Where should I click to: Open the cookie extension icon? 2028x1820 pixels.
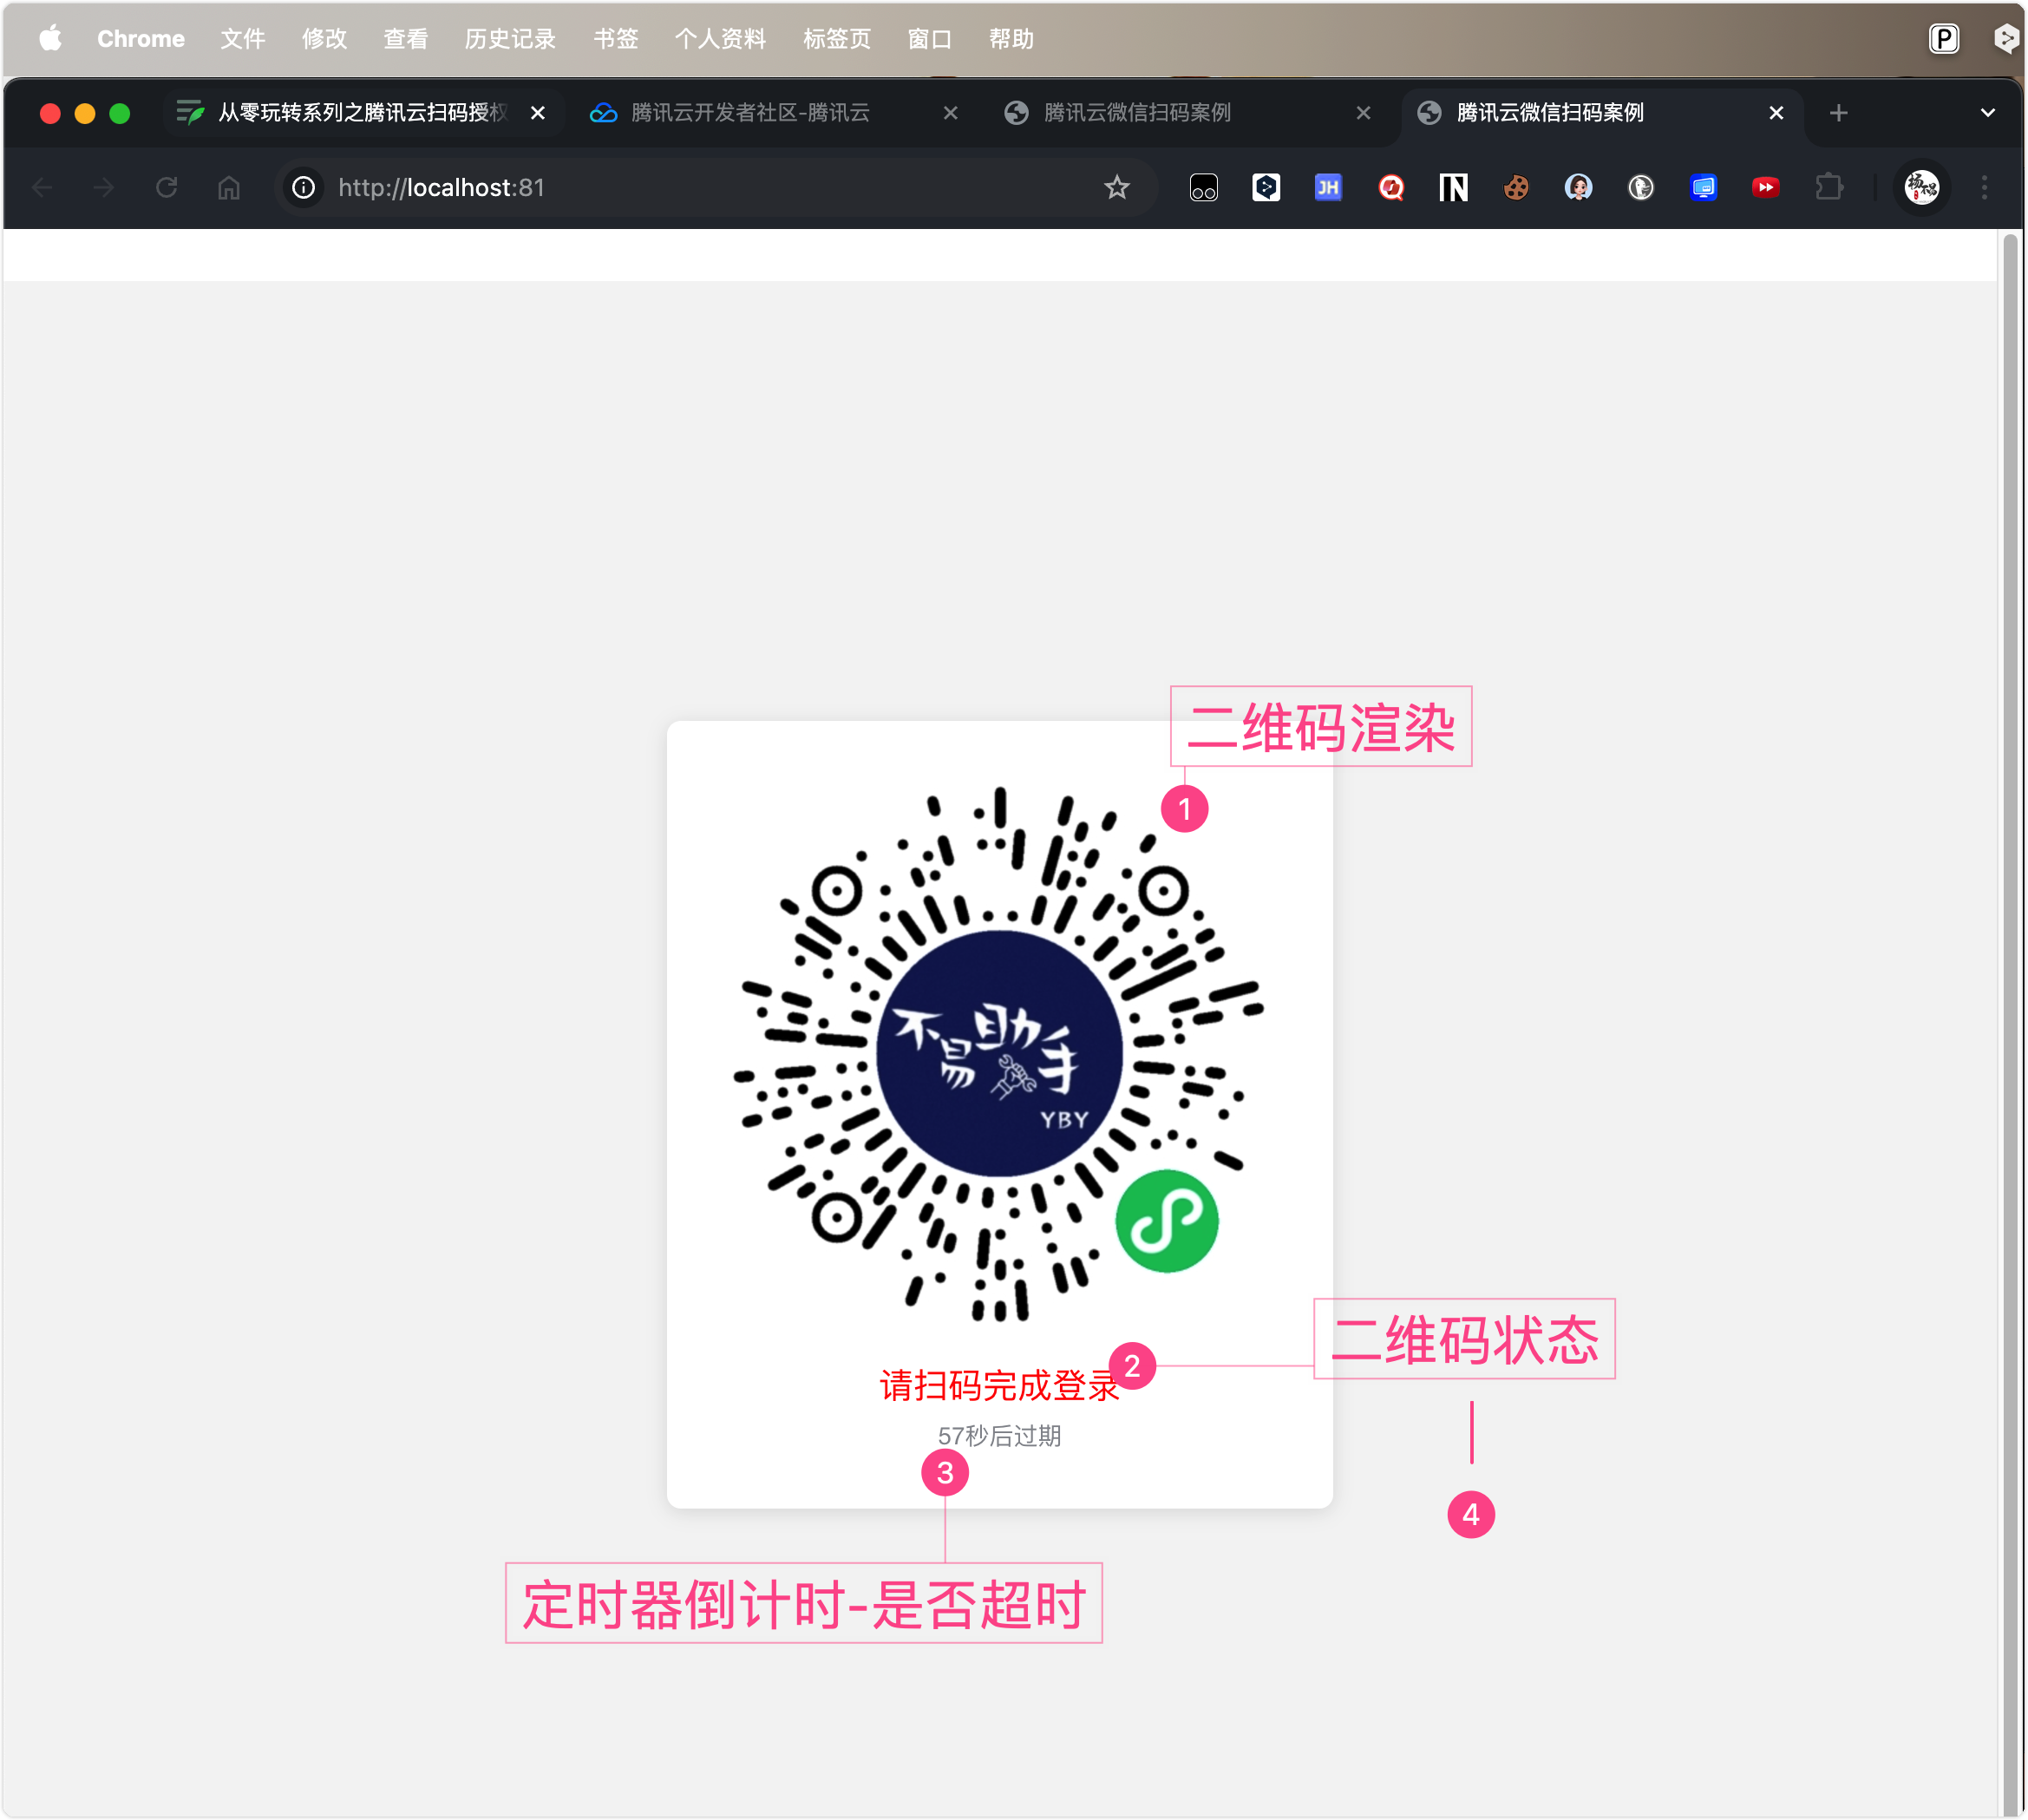tap(1516, 188)
